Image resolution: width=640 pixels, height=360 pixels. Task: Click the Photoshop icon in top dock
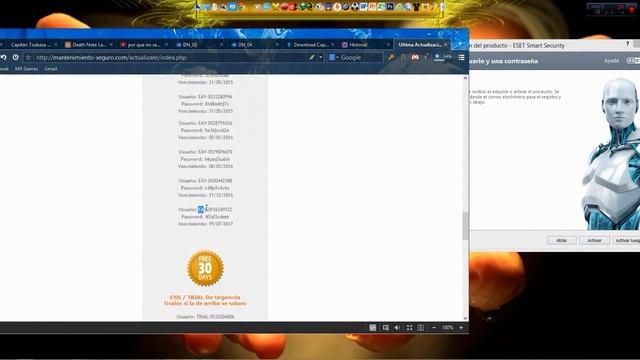point(390,7)
